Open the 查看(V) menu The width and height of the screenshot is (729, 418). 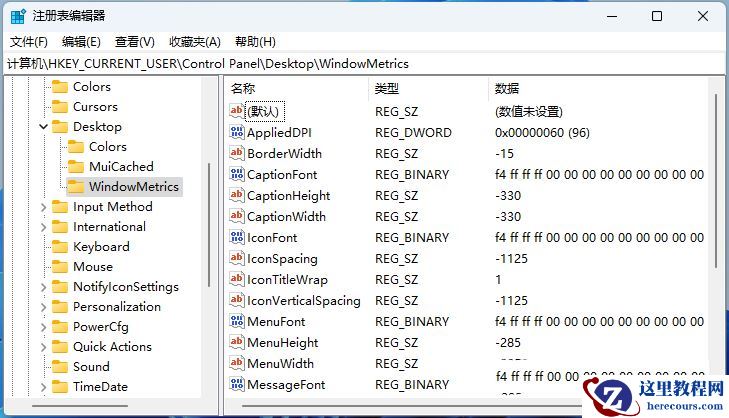point(134,42)
